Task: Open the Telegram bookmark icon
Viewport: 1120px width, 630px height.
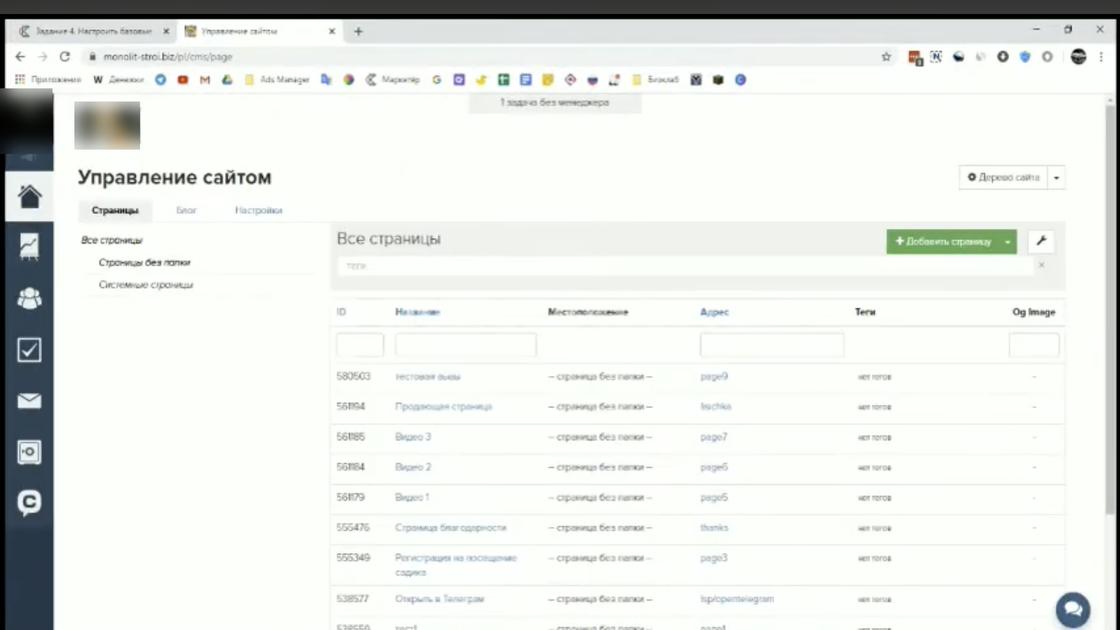Action: [x=161, y=80]
